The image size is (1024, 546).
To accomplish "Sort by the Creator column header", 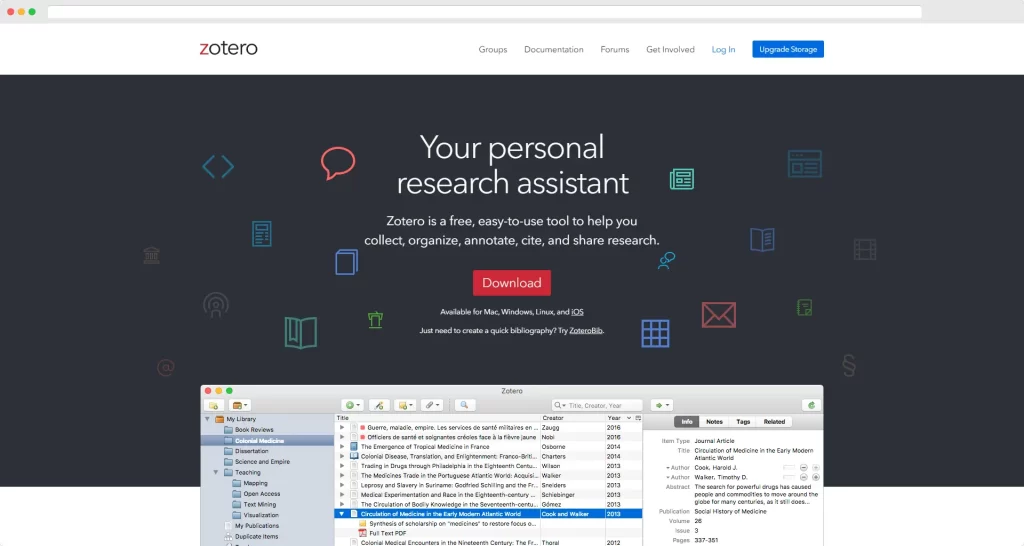I will [x=572, y=418].
